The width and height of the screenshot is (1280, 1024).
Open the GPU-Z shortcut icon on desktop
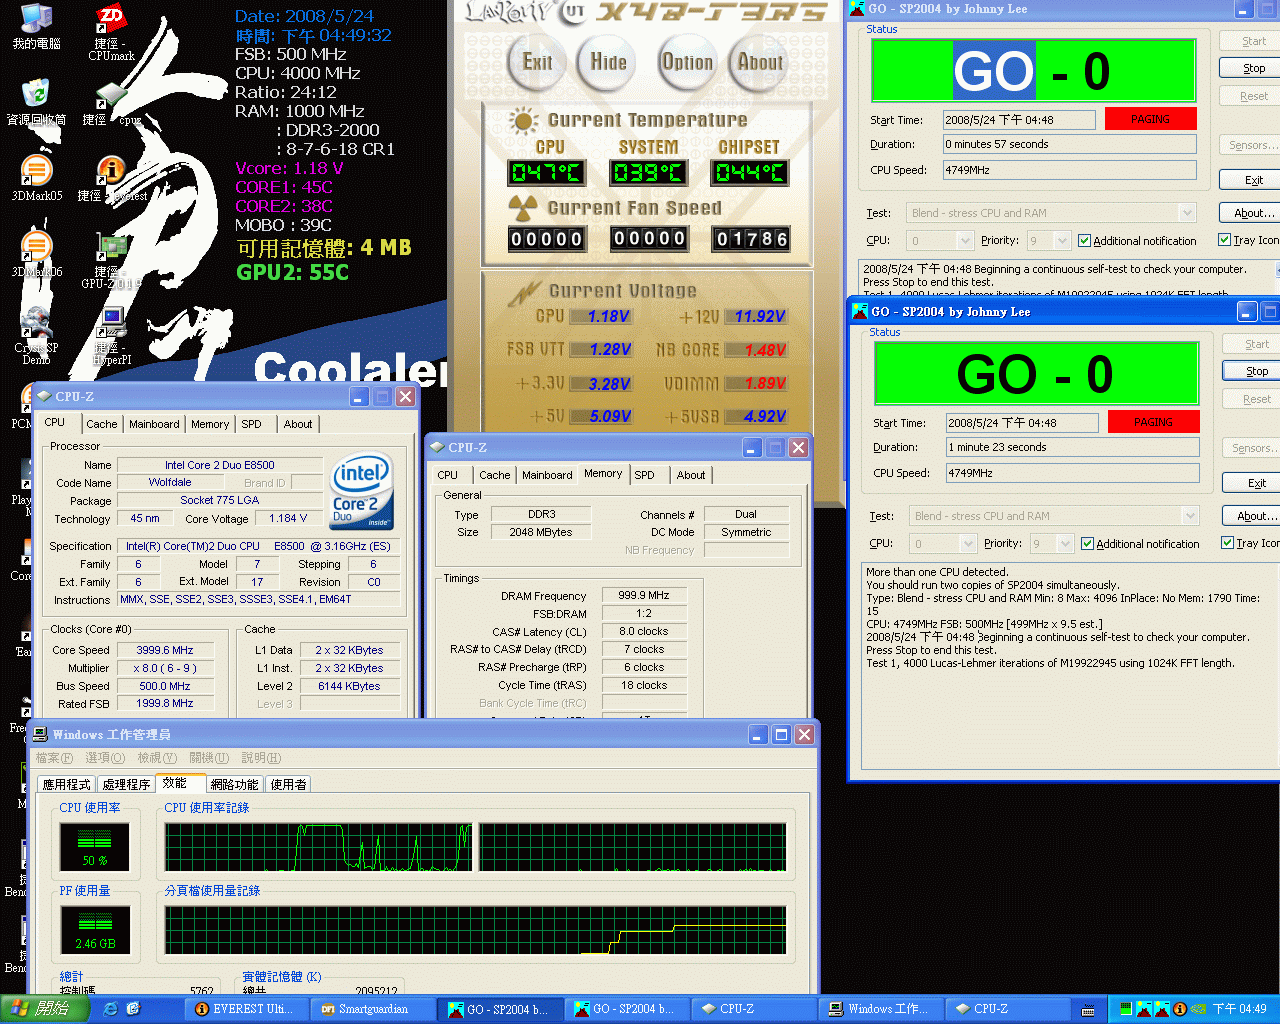point(111,261)
